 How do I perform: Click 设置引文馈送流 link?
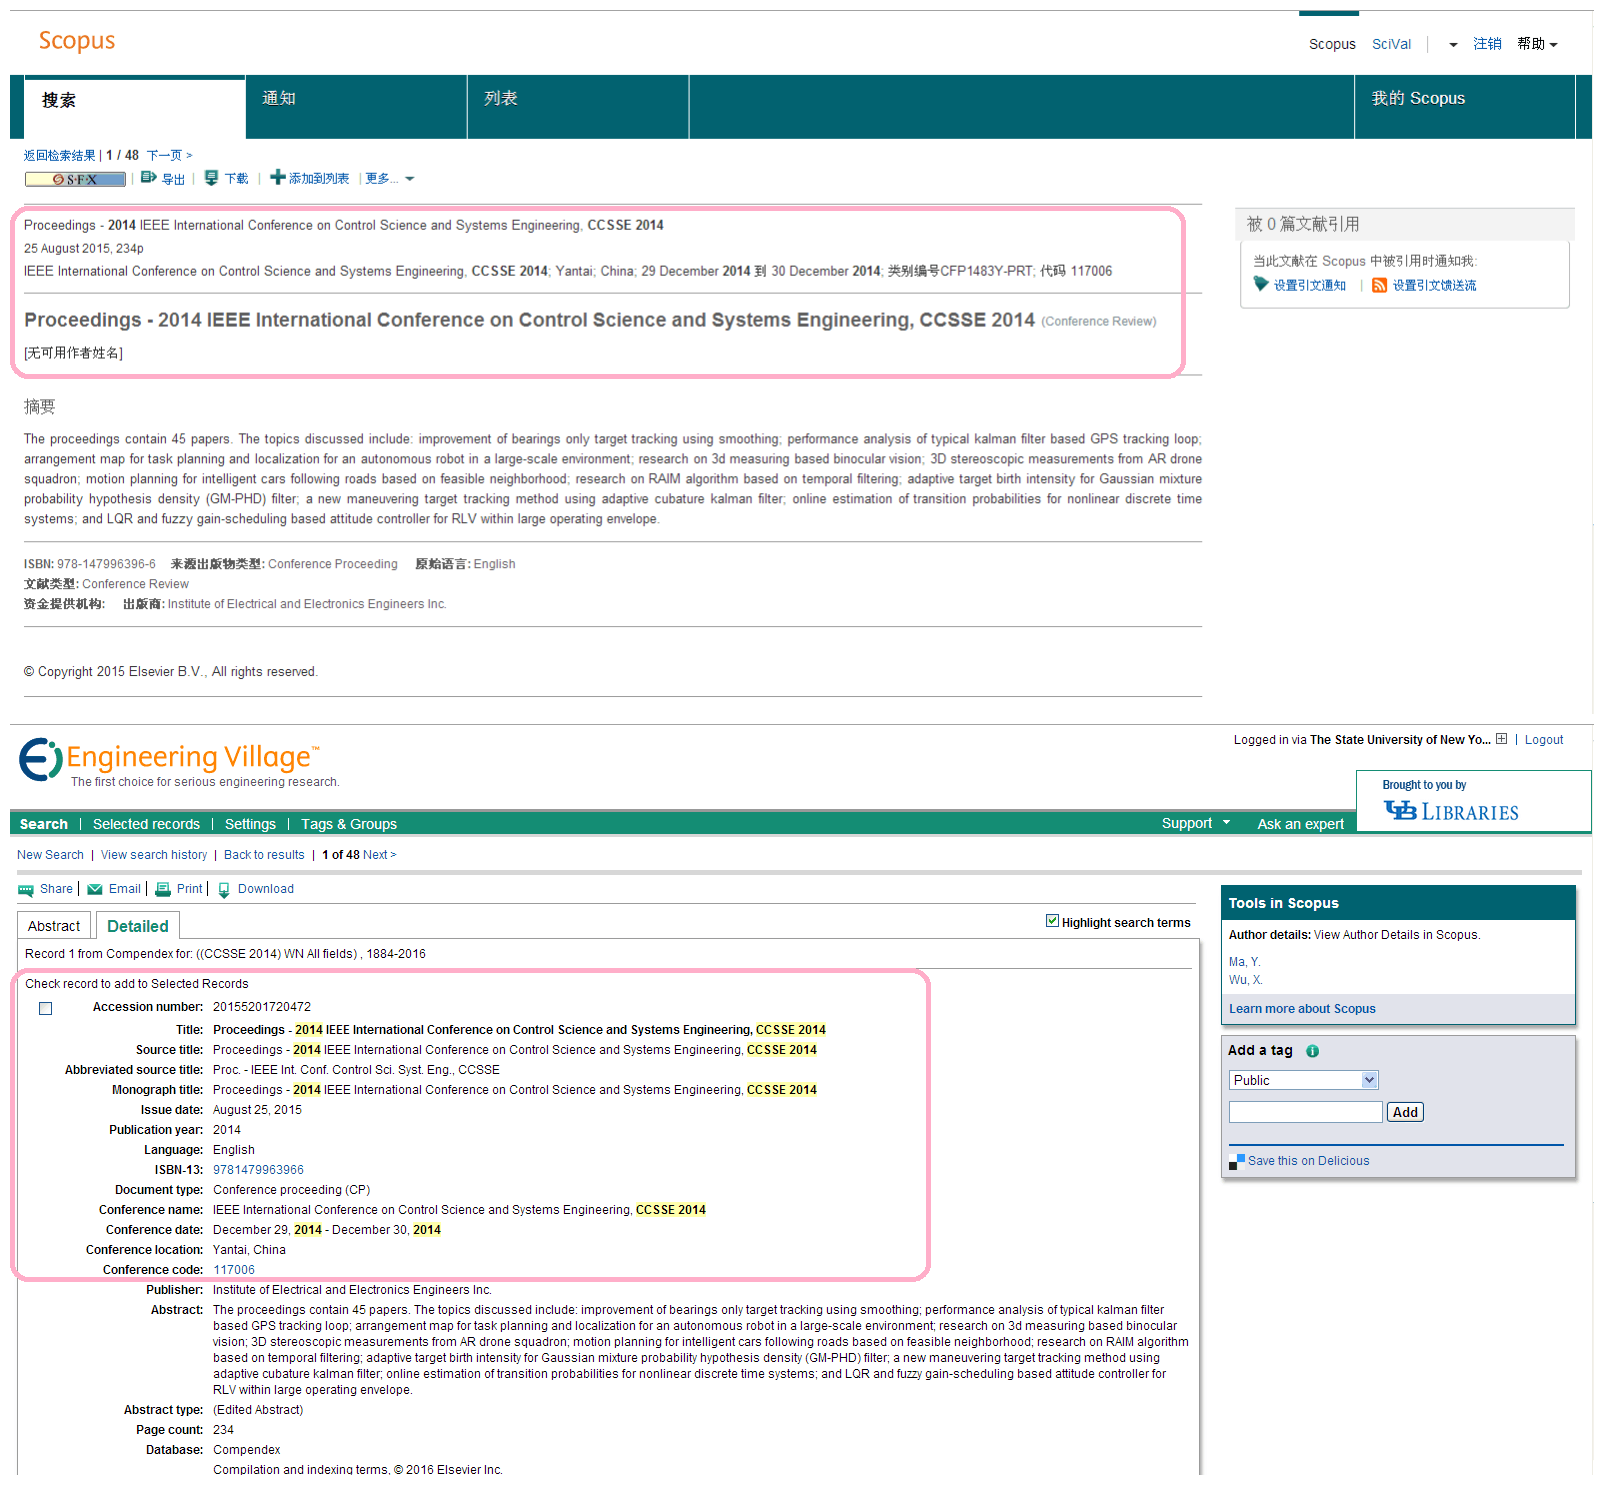click(1434, 286)
